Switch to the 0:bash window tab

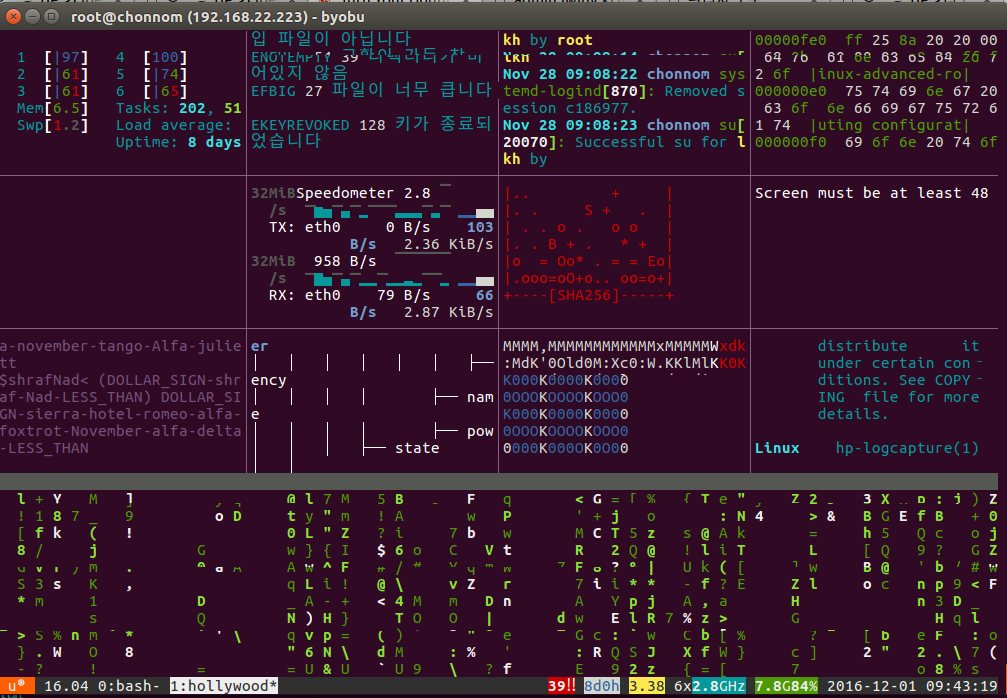click(128, 686)
